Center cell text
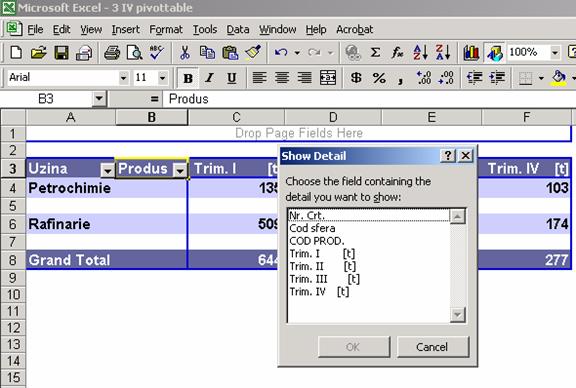Screen dimensions: 576x388 [x=282, y=78]
